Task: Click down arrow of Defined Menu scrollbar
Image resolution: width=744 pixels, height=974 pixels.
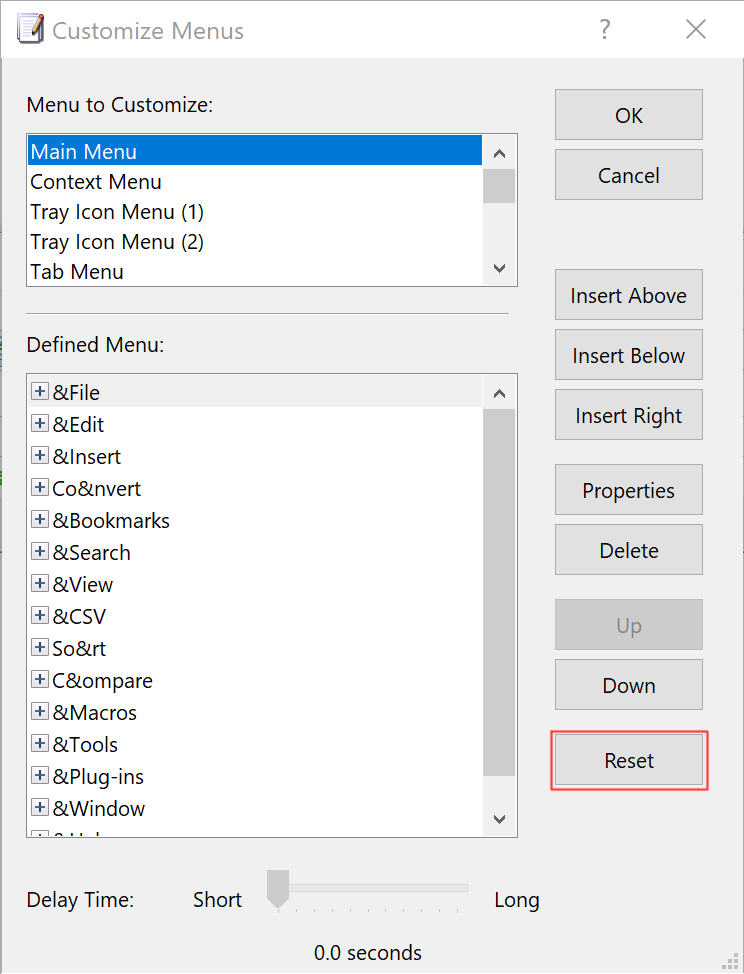Action: [499, 819]
